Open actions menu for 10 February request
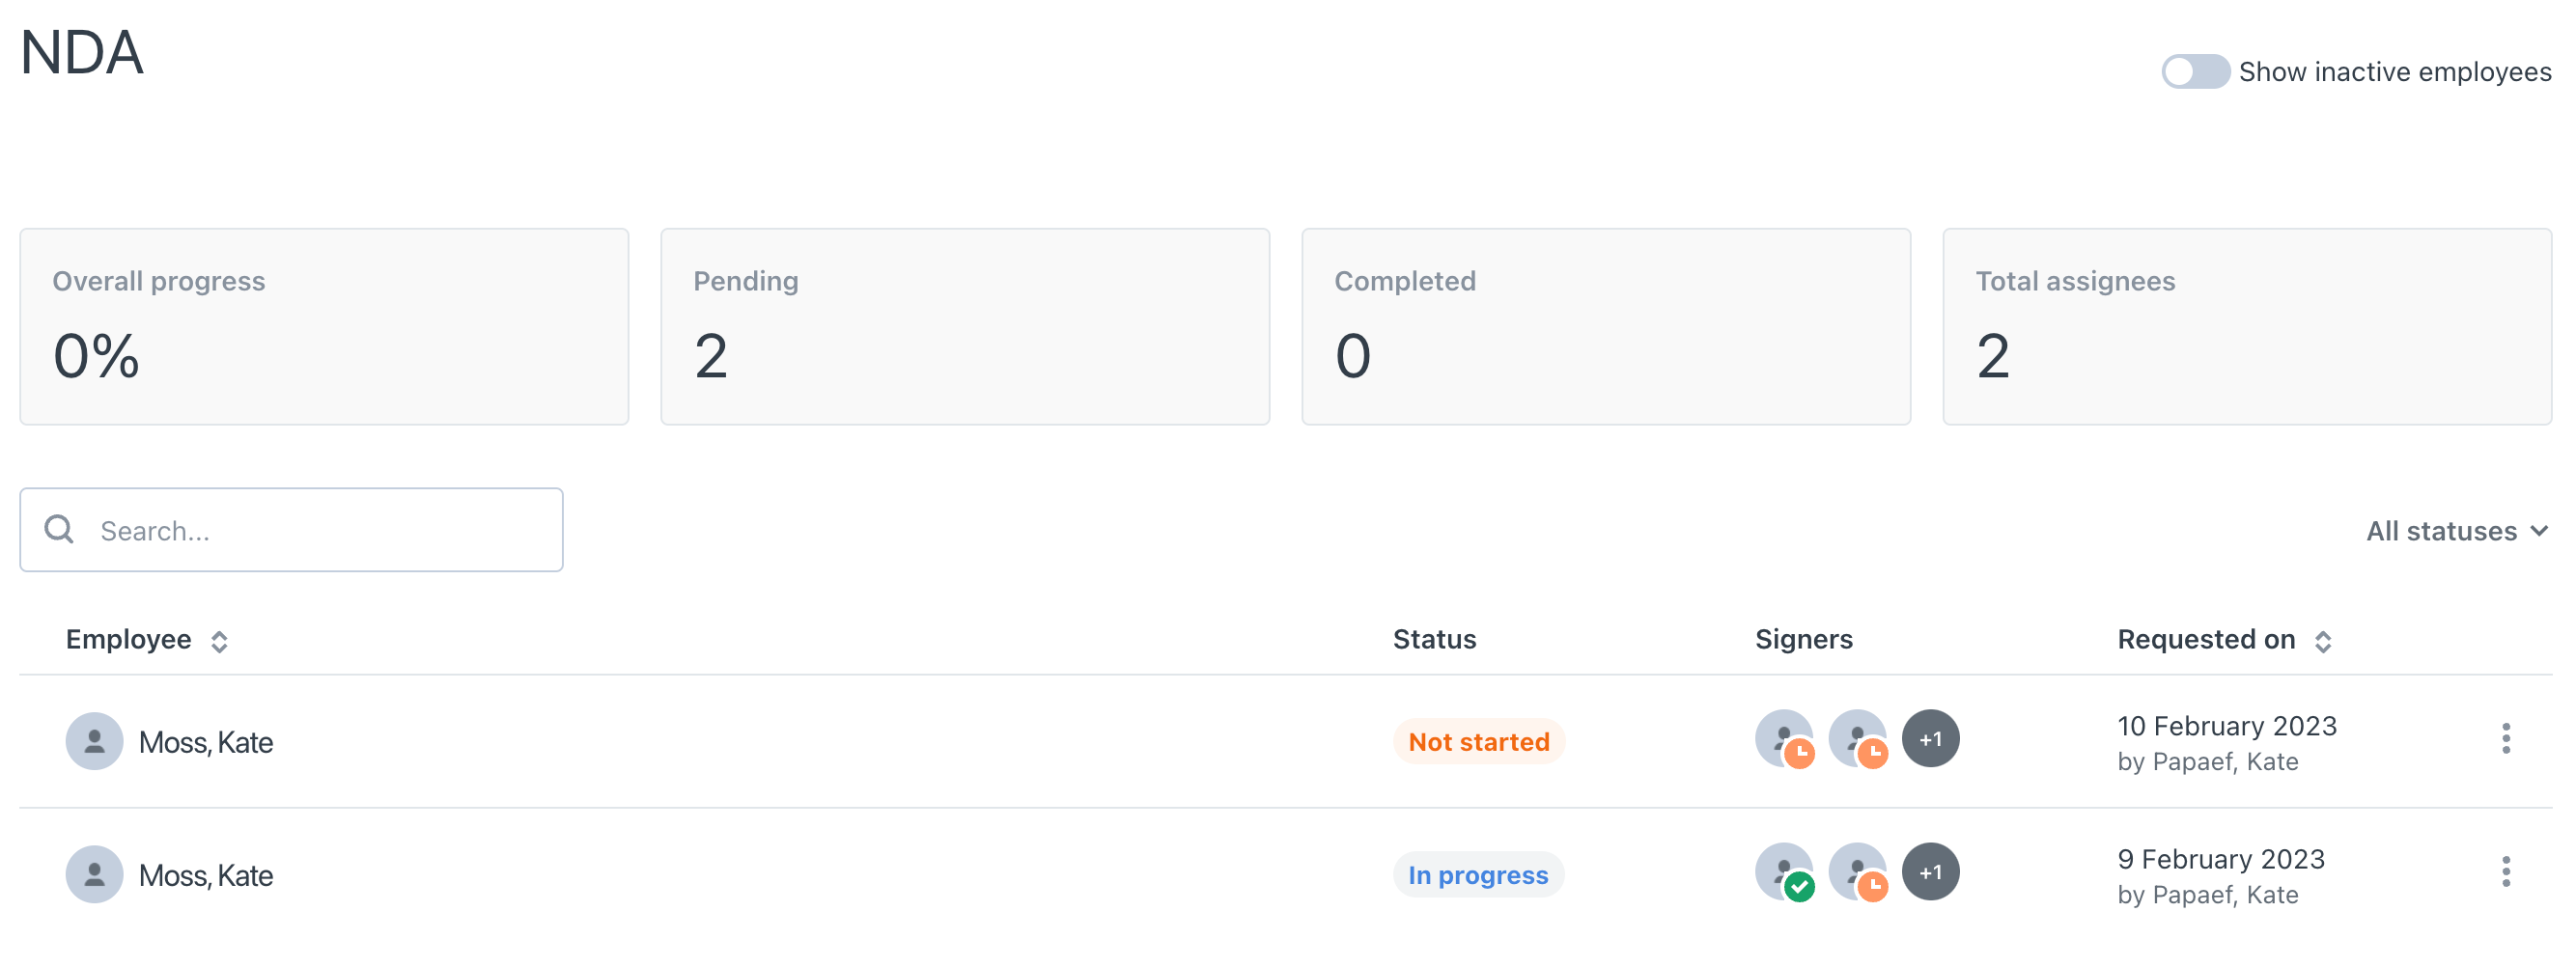2576x967 pixels. tap(2505, 739)
